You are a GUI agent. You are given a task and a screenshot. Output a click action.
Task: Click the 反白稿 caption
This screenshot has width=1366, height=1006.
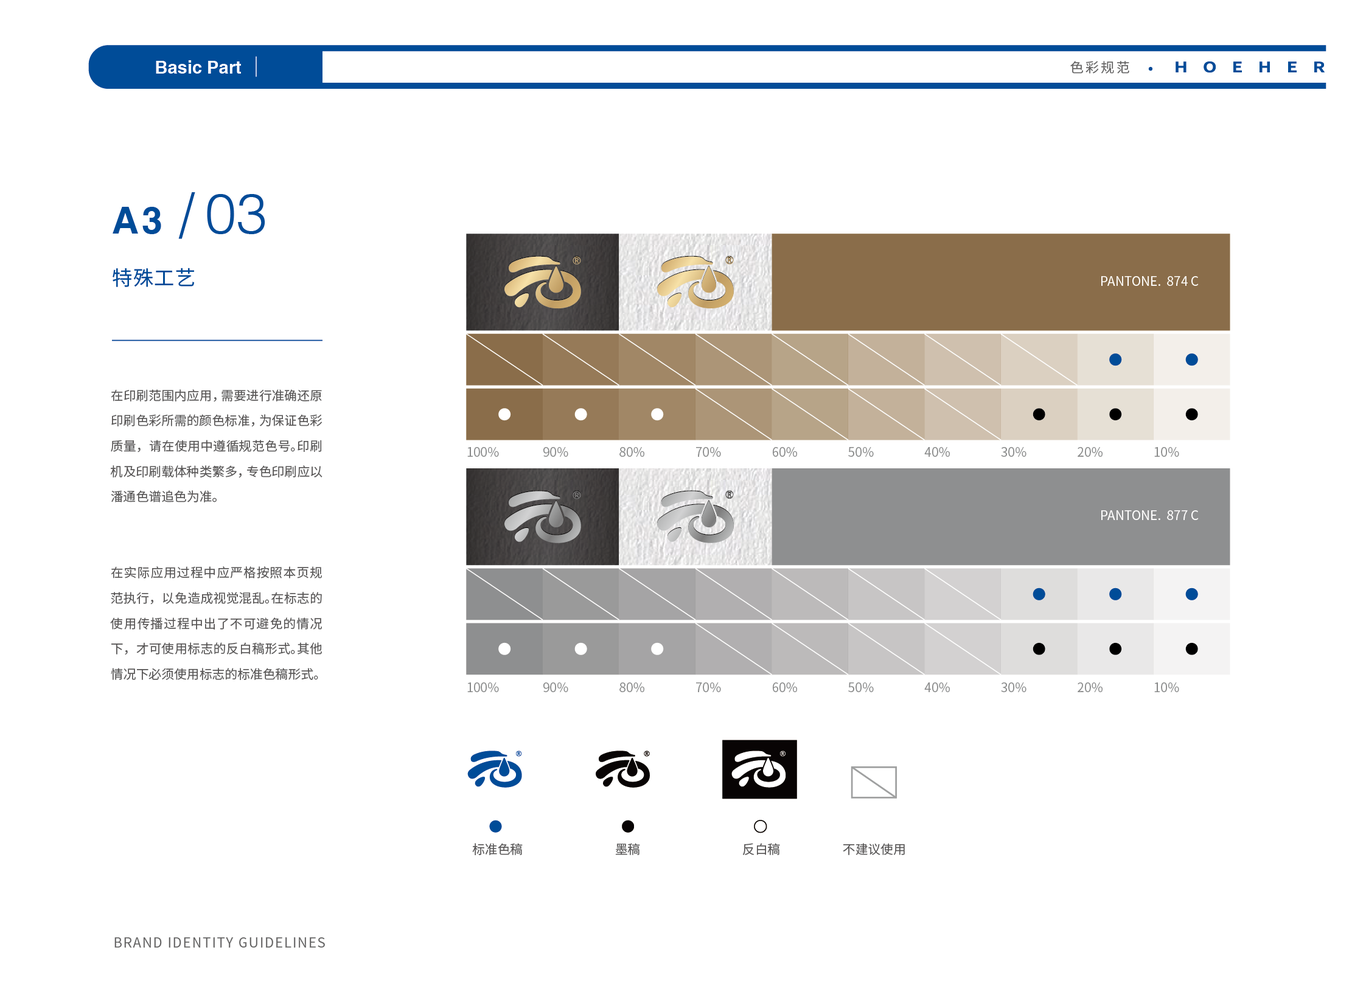point(760,850)
